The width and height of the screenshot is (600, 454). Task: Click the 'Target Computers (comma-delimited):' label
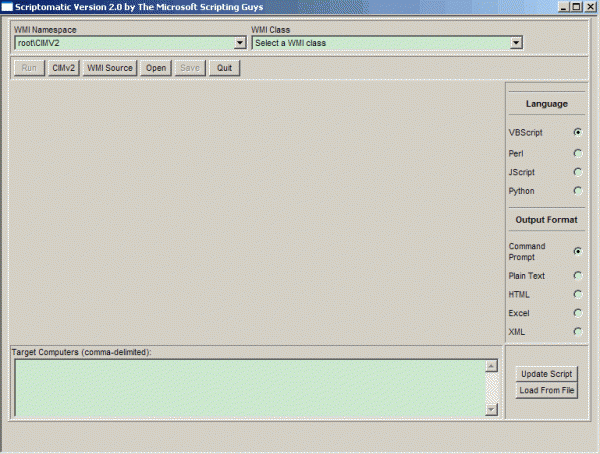(82, 352)
